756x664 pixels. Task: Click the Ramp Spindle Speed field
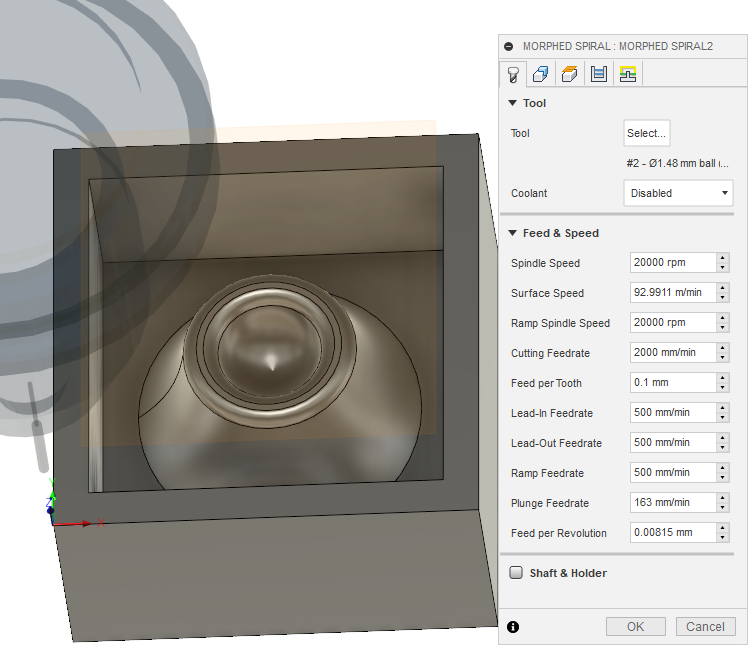tap(673, 322)
